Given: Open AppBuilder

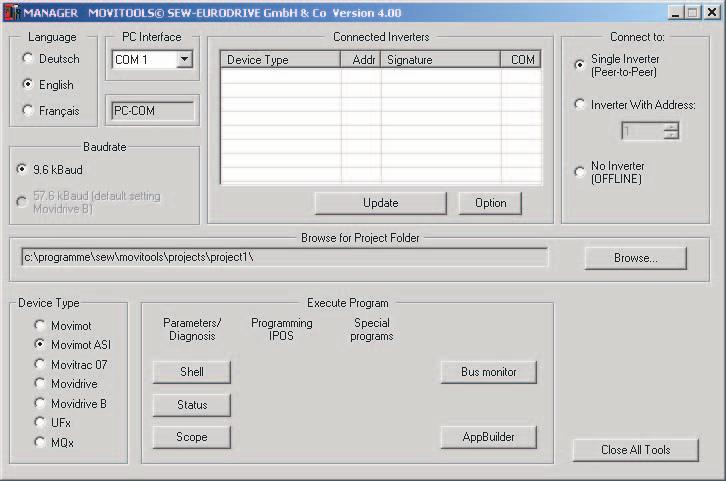Looking at the screenshot, I should pyautogui.click(x=488, y=437).
